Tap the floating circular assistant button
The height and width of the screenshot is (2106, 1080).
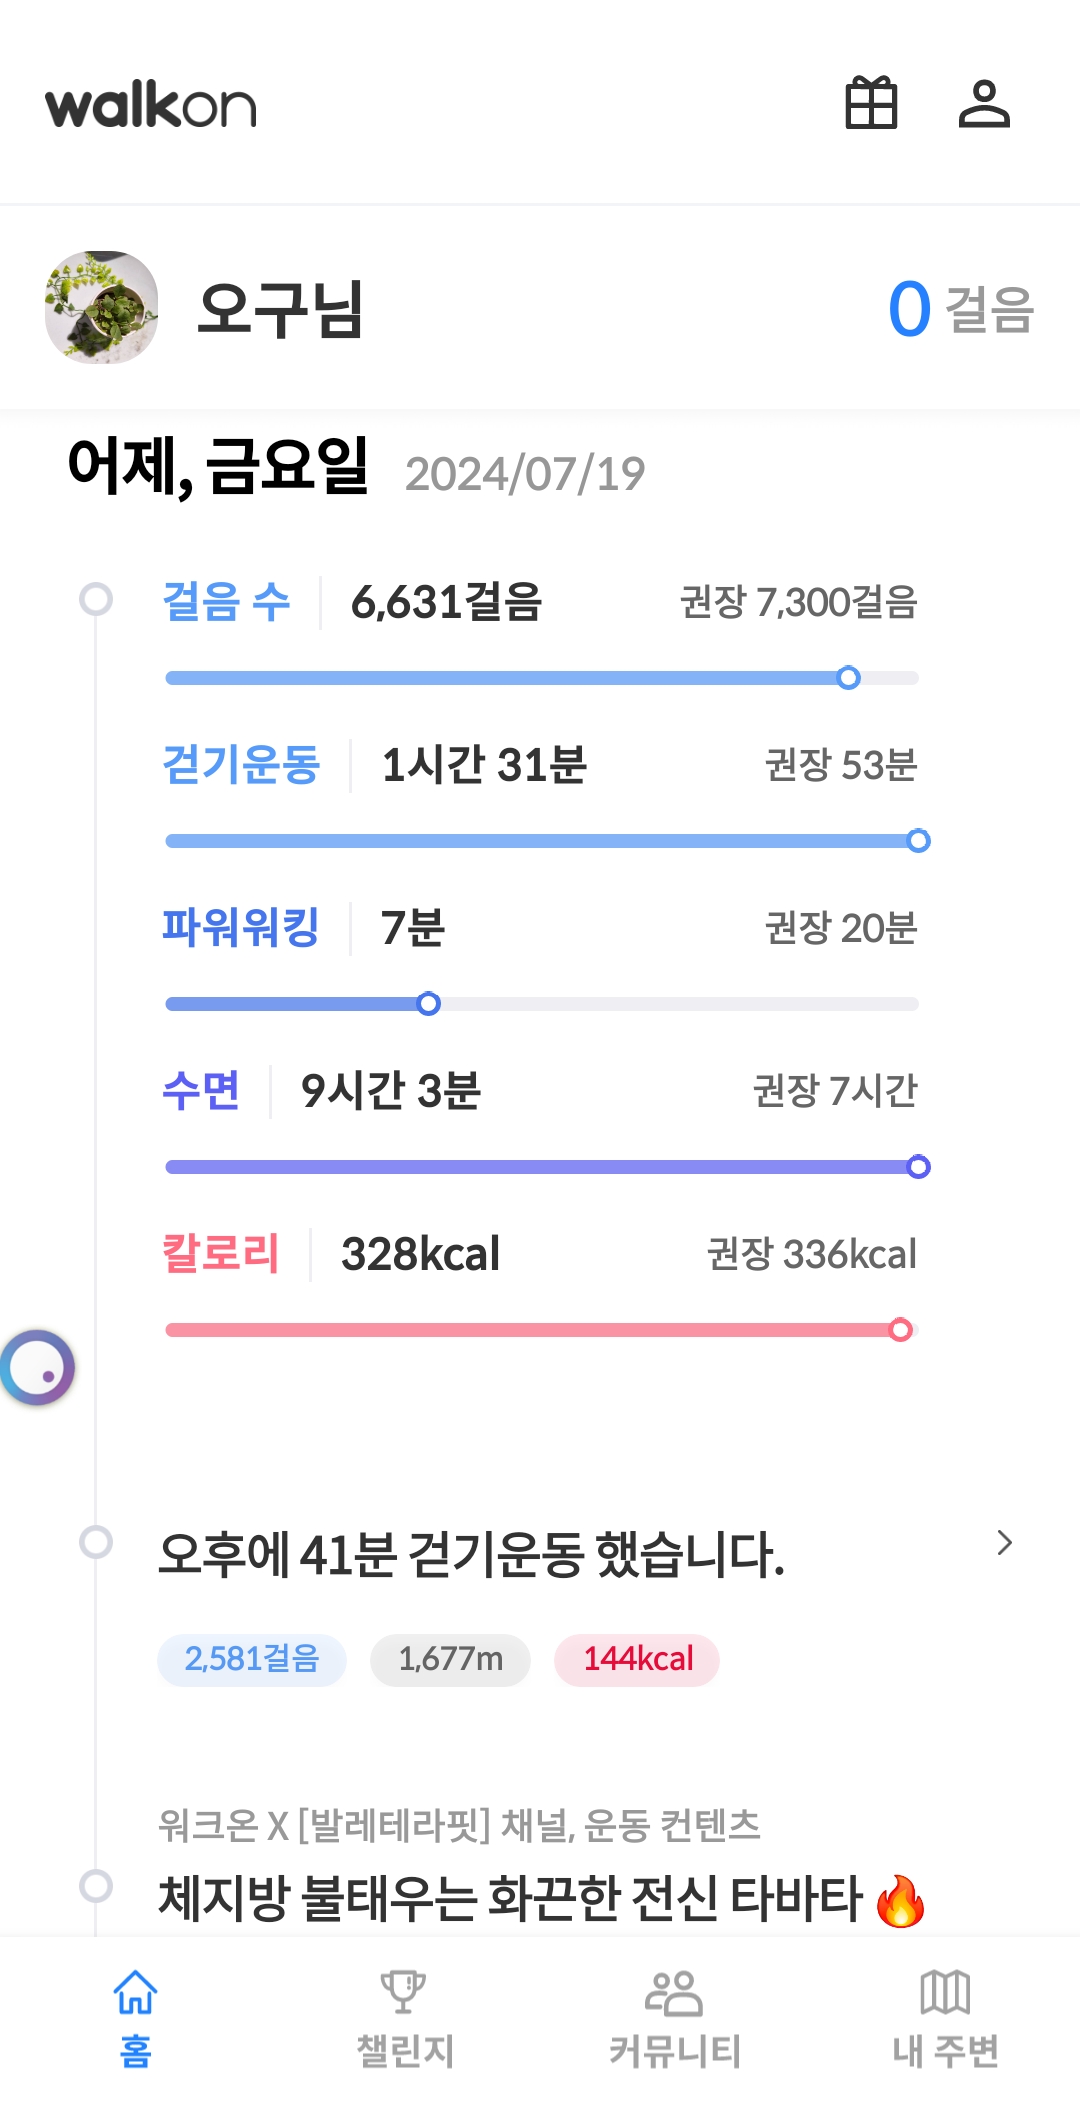38,1368
